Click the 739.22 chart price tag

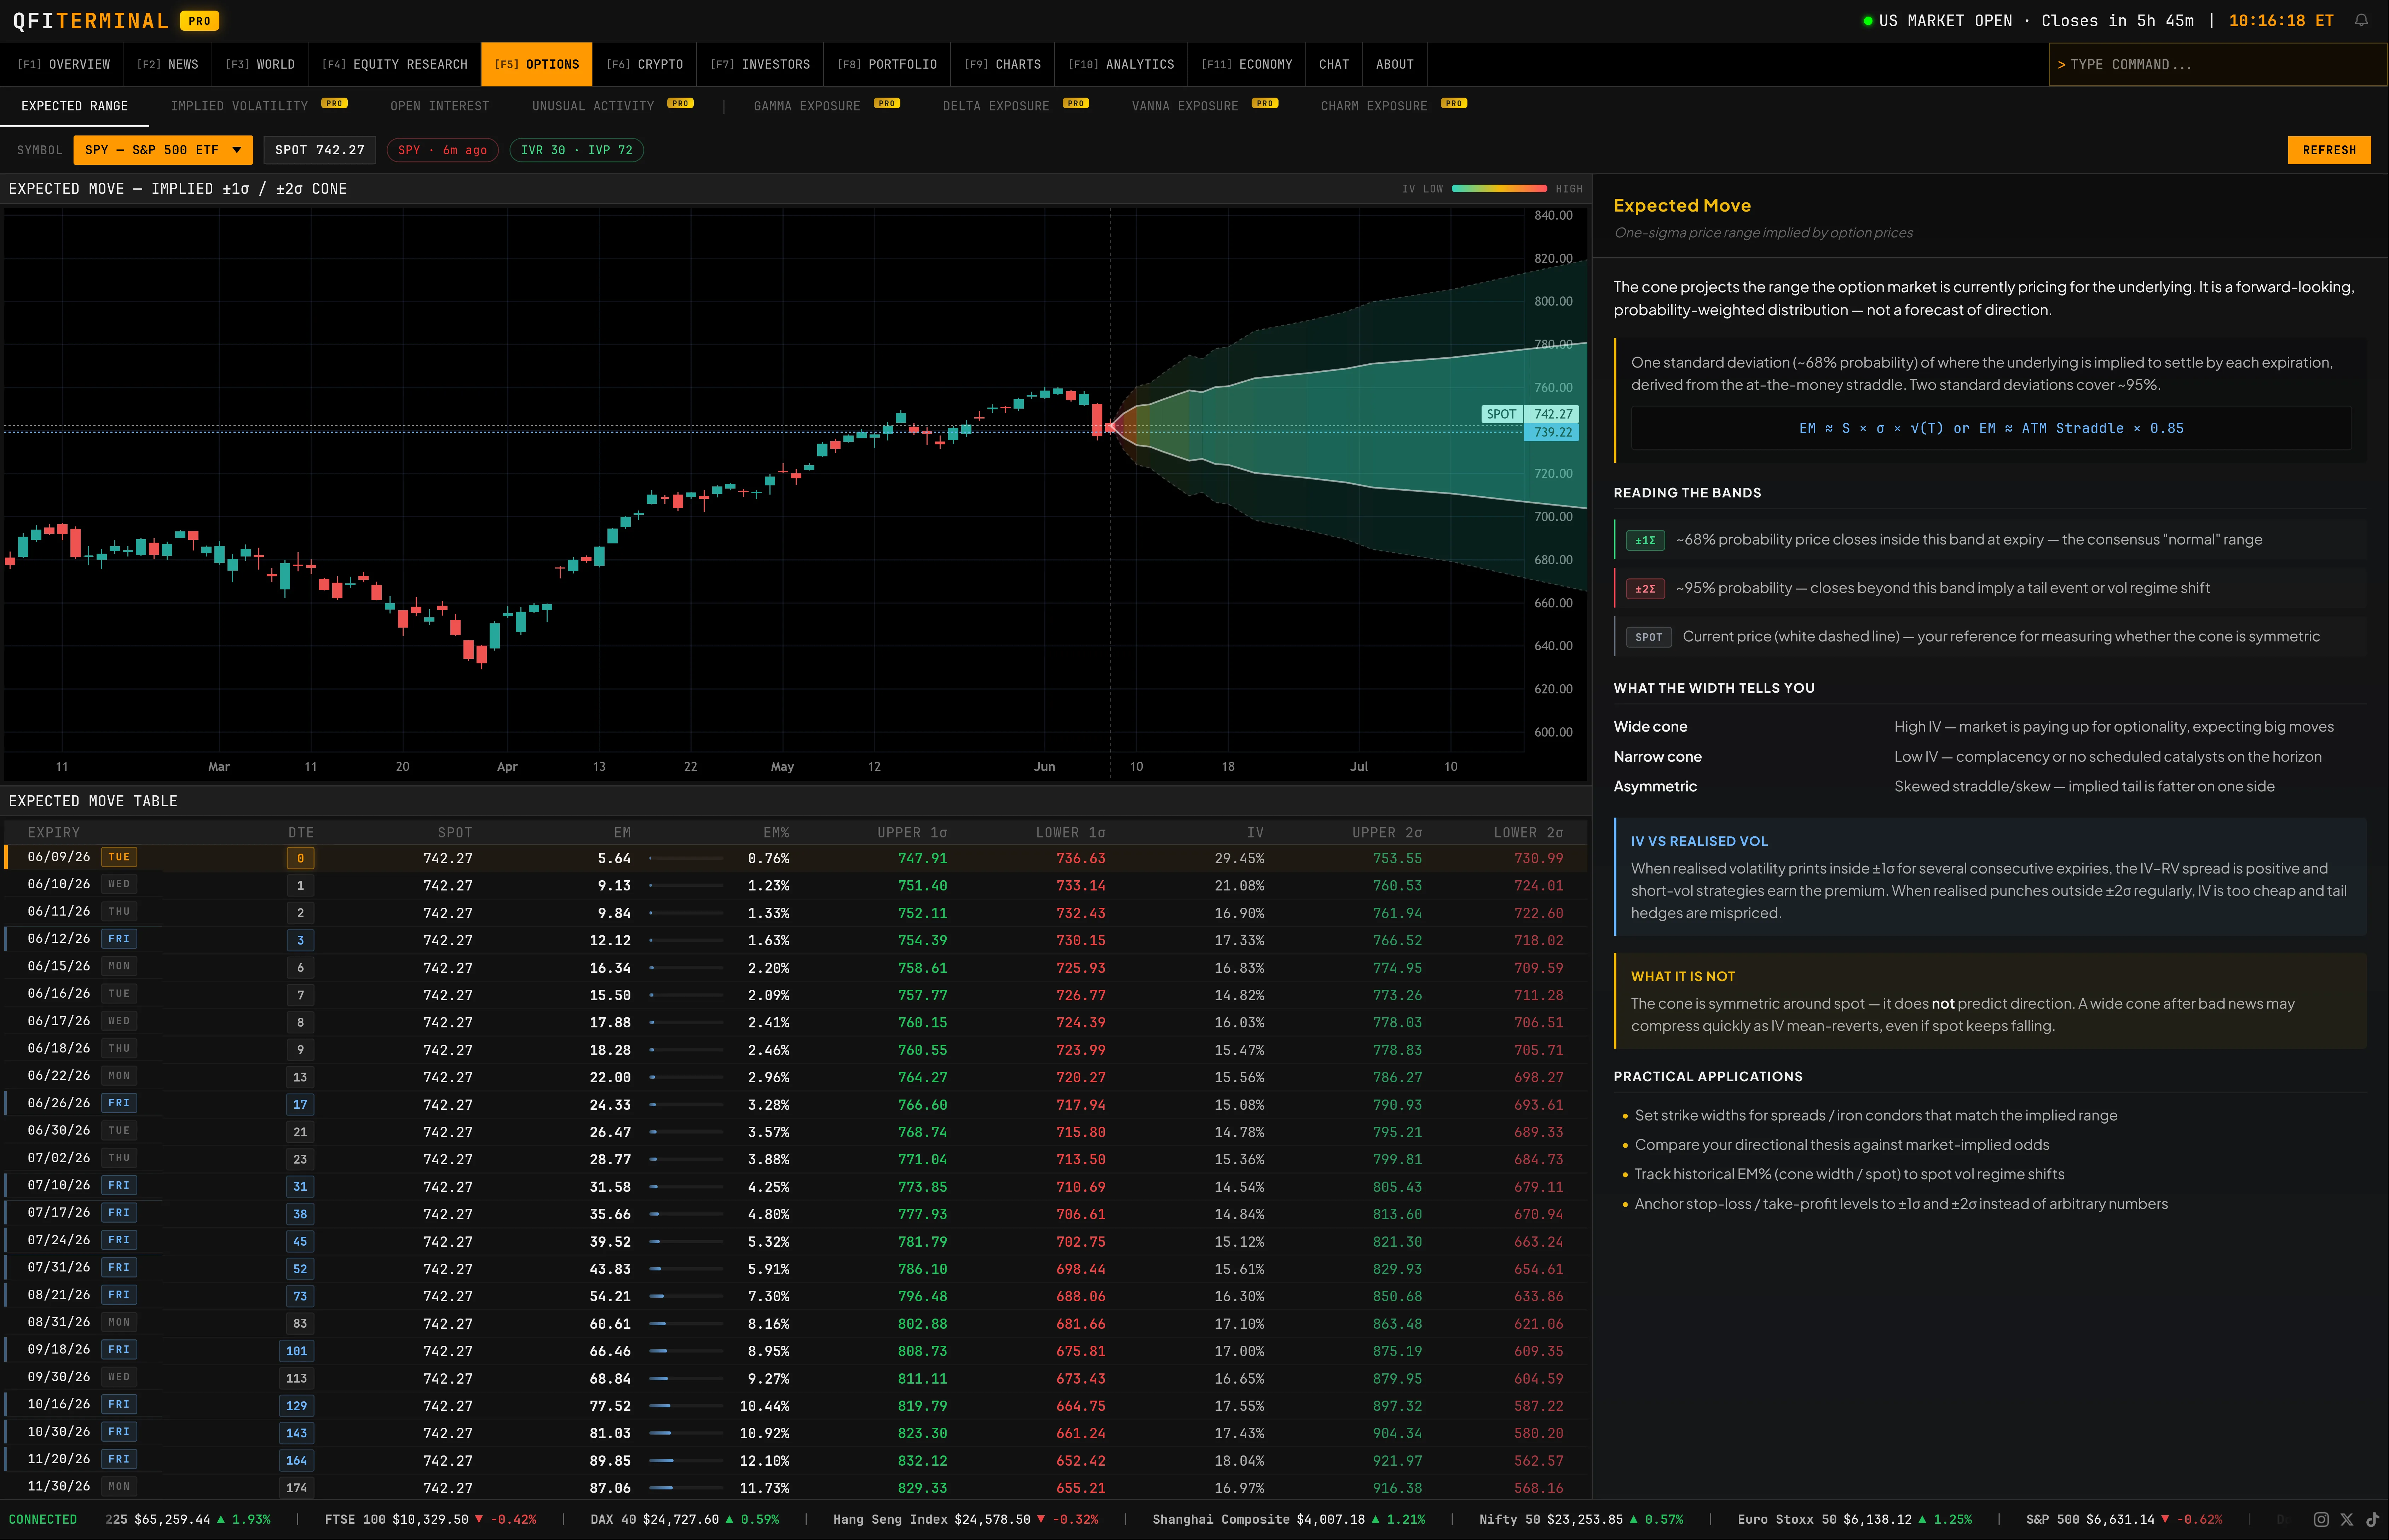coord(1552,432)
